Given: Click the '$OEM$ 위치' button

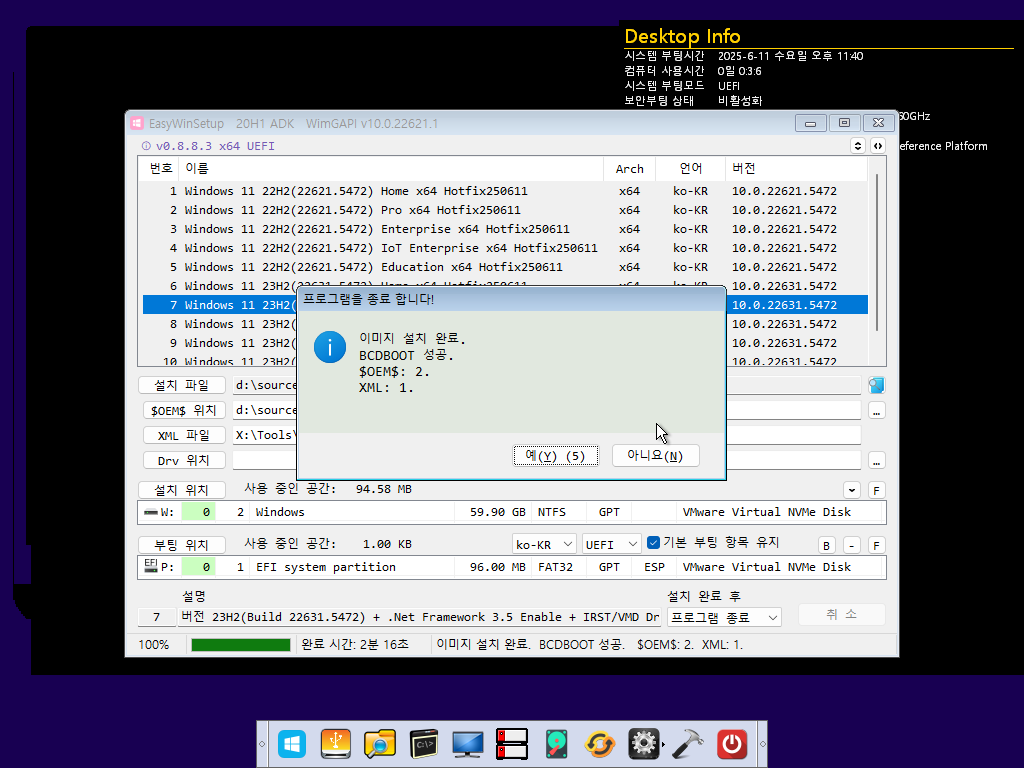Looking at the screenshot, I should 184,410.
